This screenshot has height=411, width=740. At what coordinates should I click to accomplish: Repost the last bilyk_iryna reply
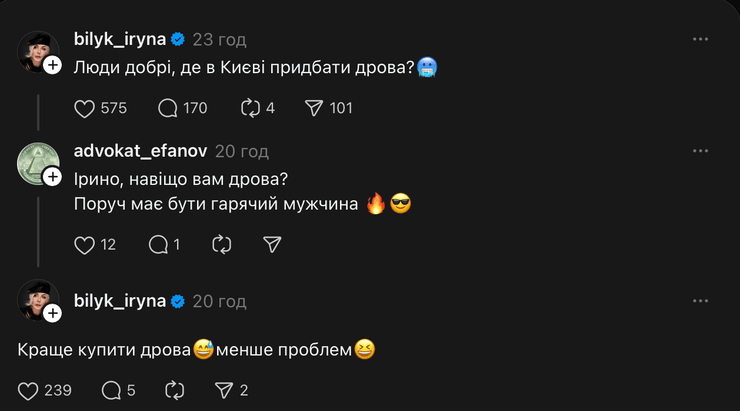tap(176, 390)
